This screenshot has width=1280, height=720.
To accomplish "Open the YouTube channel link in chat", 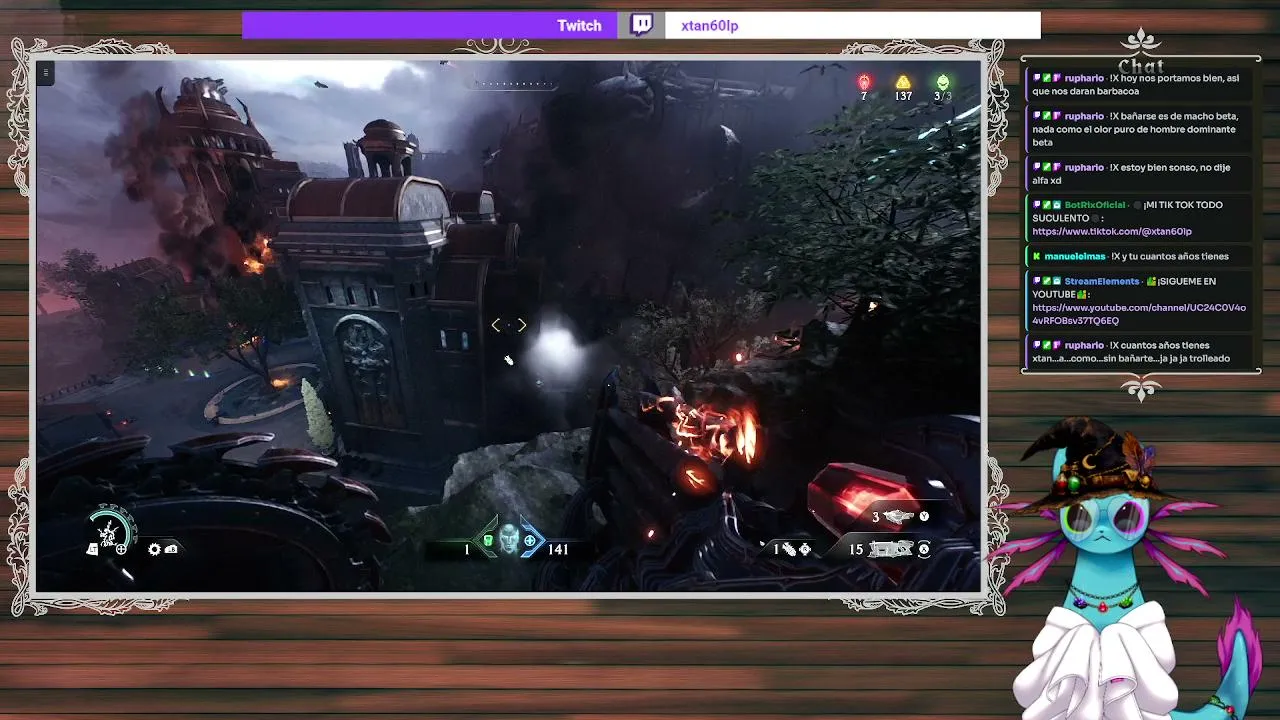I will click(x=1139, y=314).
